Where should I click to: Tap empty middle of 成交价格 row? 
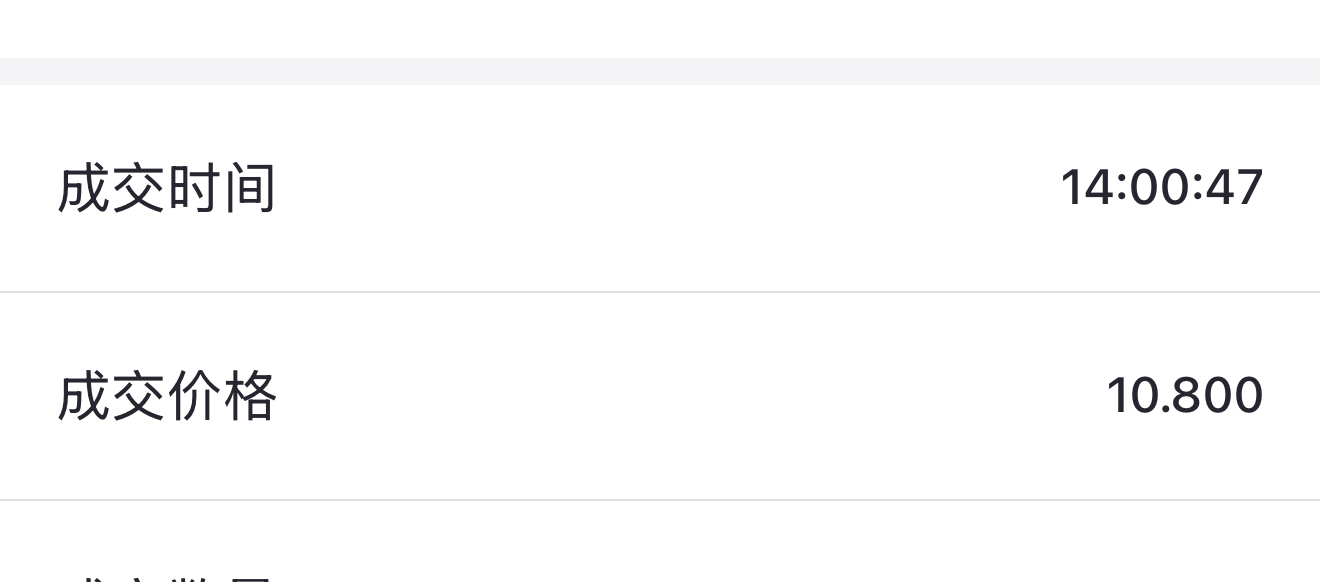660,396
